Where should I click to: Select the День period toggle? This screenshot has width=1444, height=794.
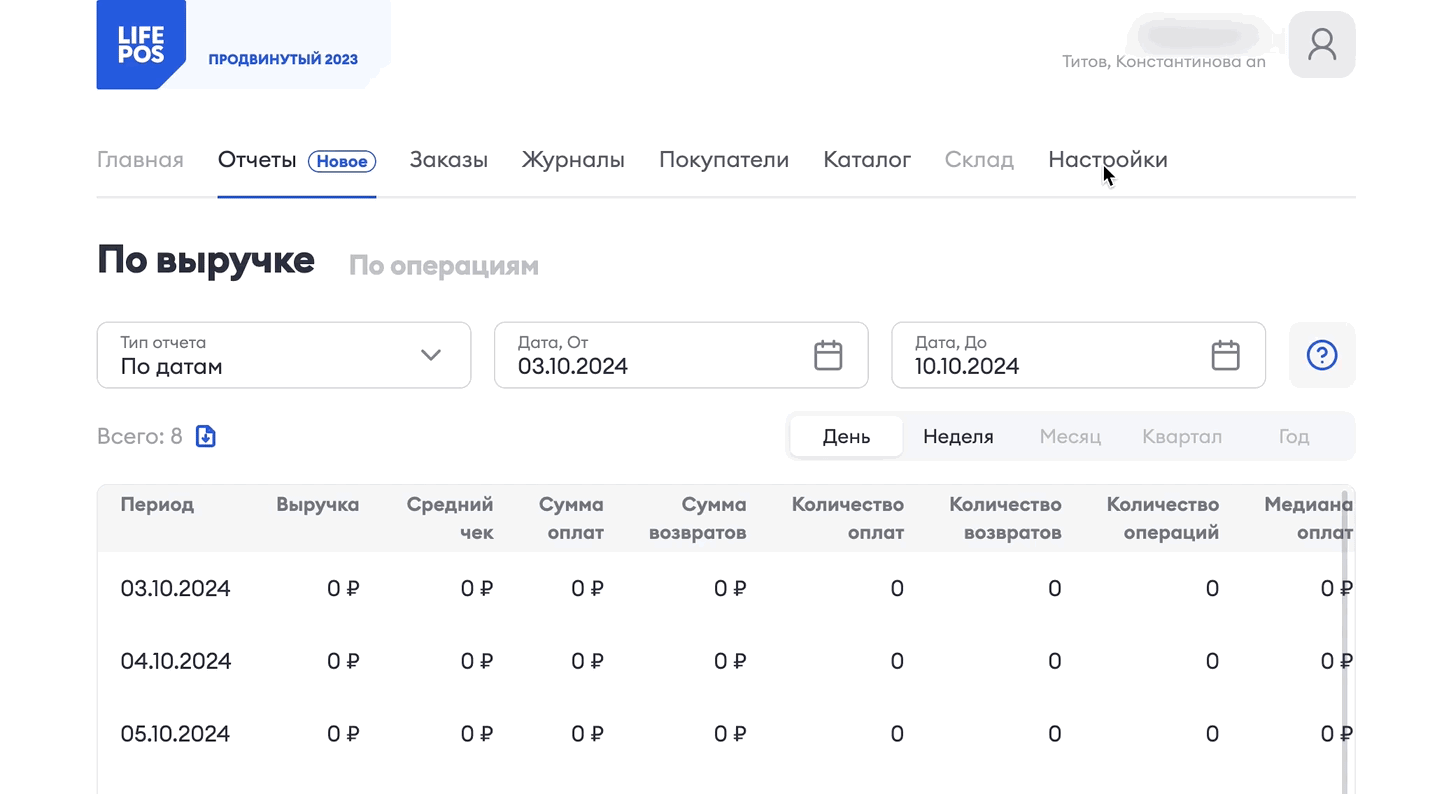[846, 437]
